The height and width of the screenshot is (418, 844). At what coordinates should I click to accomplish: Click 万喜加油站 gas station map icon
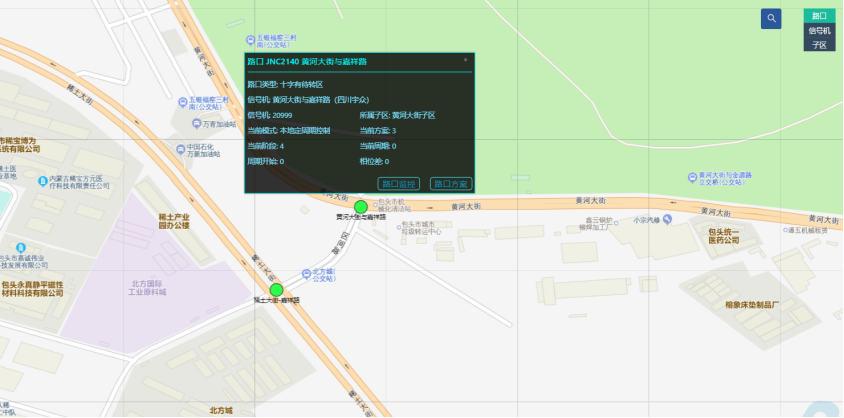point(196,123)
